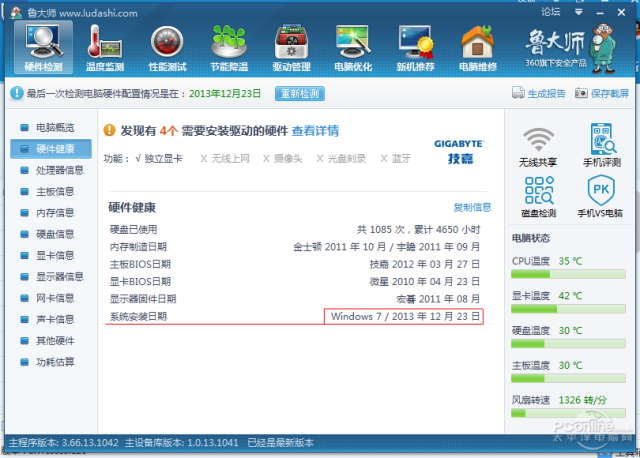Click the CPU温度 progress bar
Viewport: 640px width, 458px height.
(x=568, y=274)
